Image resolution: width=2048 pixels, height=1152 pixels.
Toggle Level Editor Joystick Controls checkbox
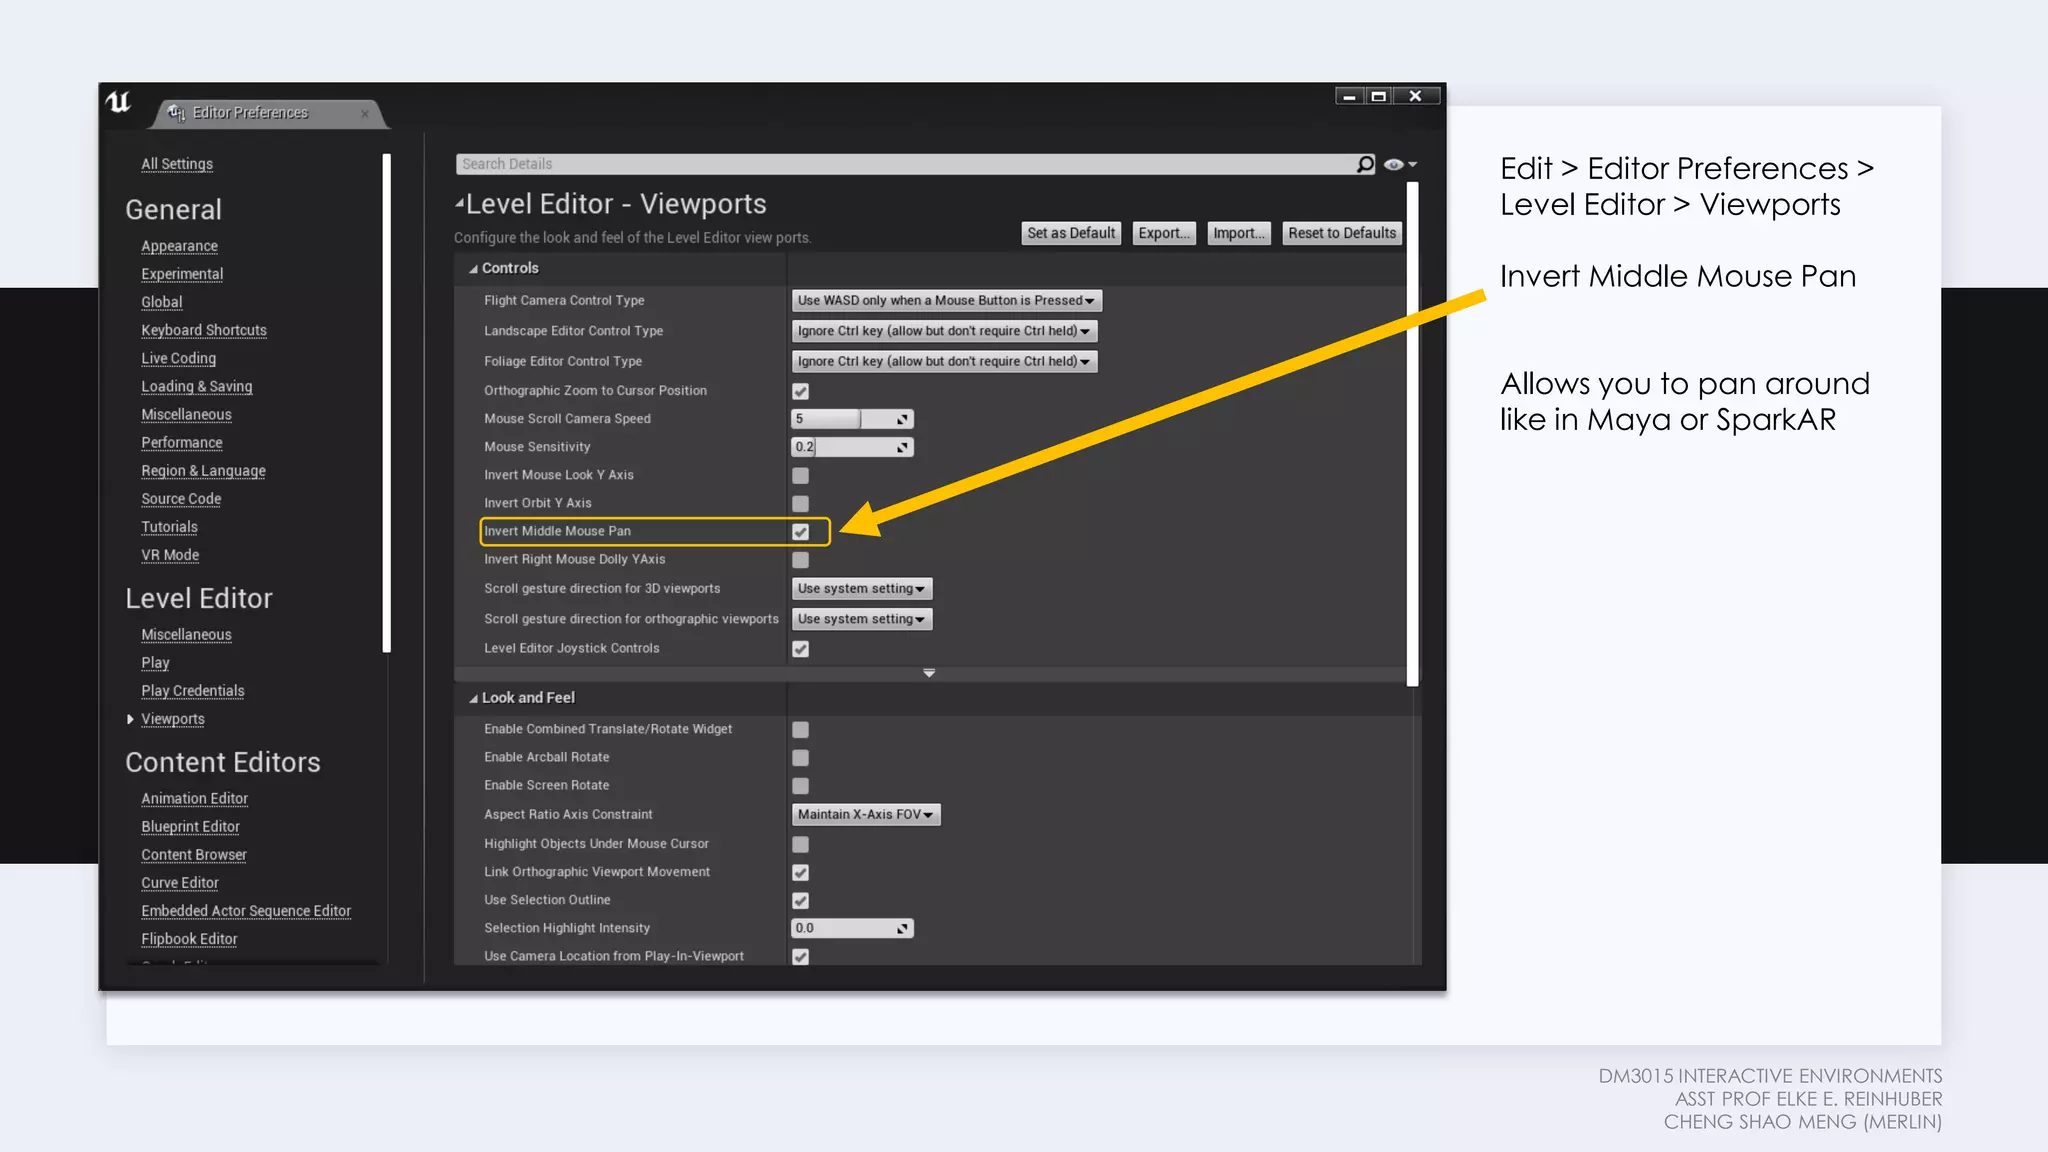(801, 649)
